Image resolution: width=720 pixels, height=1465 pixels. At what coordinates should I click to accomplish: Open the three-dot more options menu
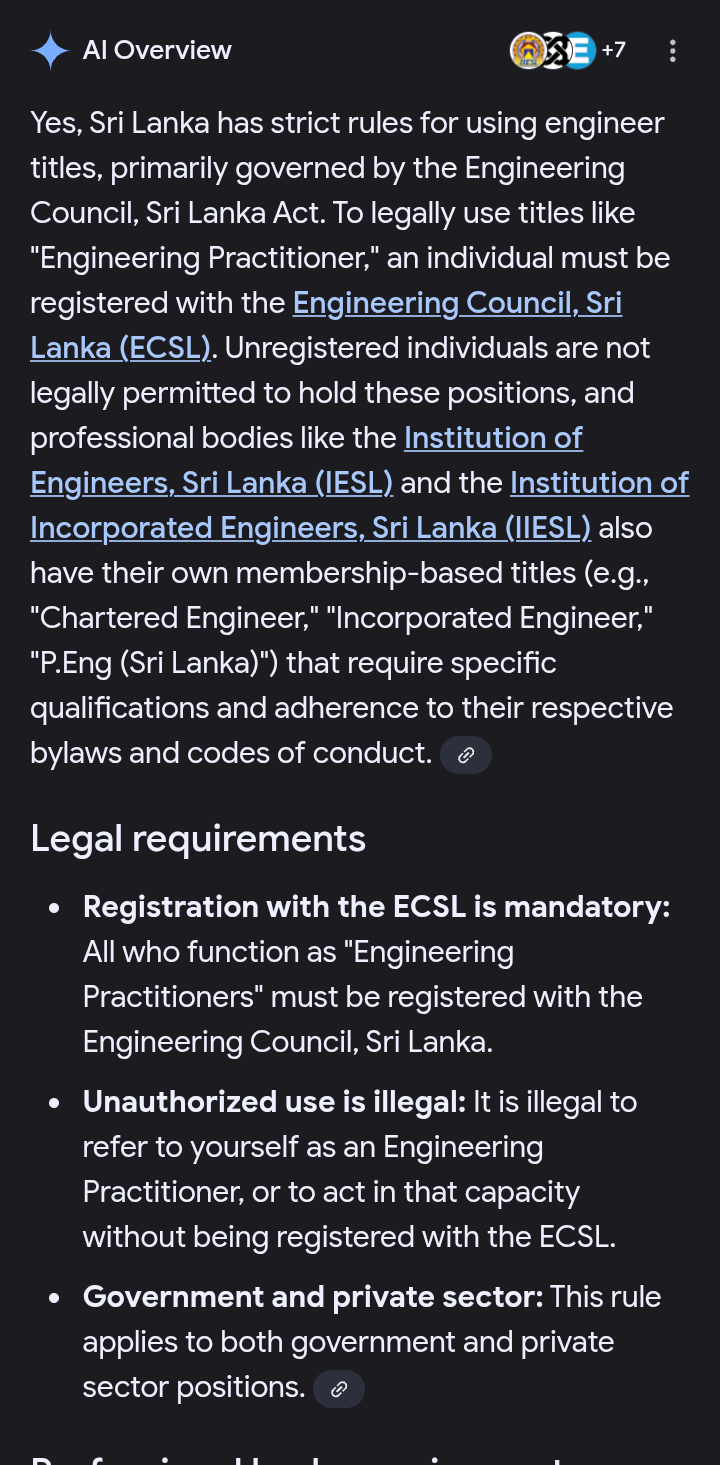pos(673,51)
